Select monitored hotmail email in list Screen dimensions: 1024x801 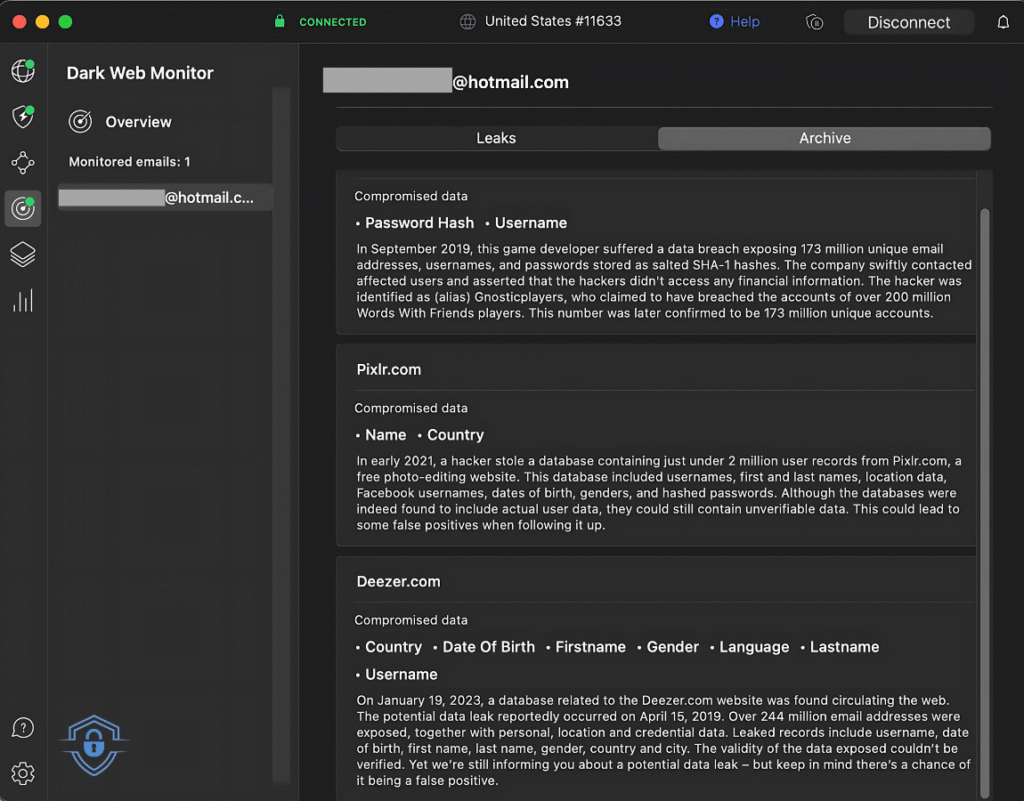(165, 197)
